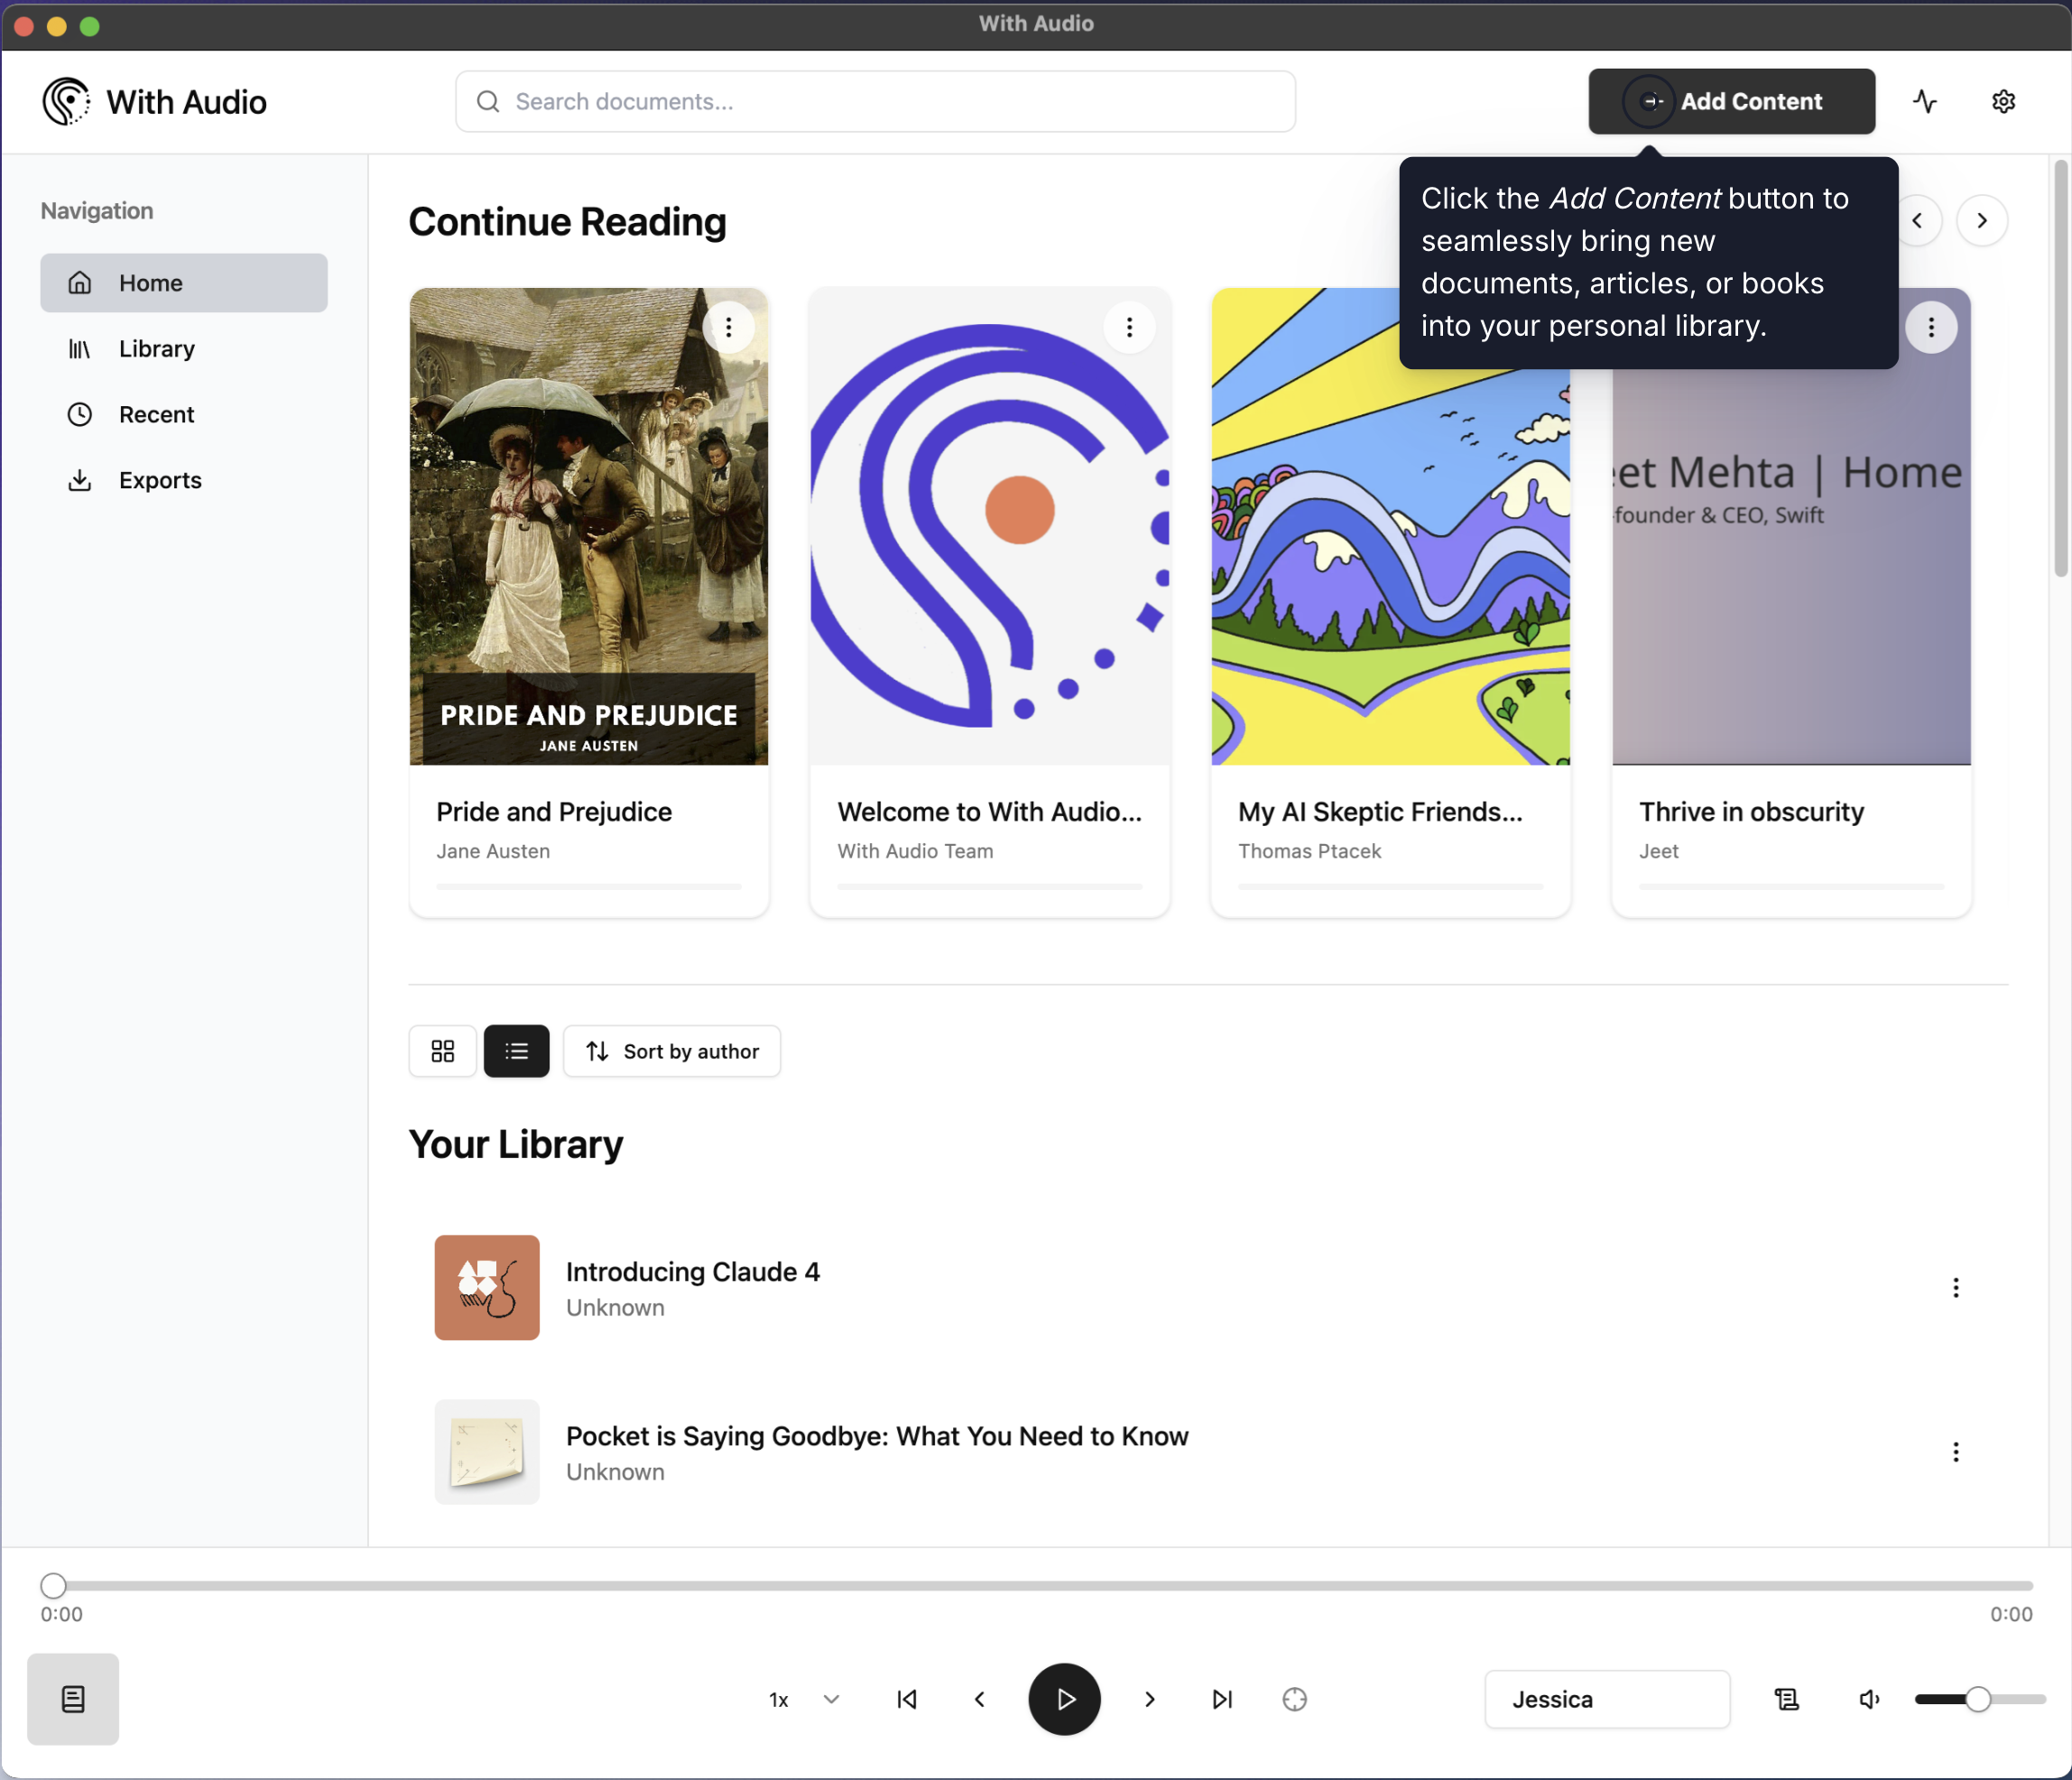The height and width of the screenshot is (1780, 2072).
Task: Open the app settings gear
Action: 2003,101
